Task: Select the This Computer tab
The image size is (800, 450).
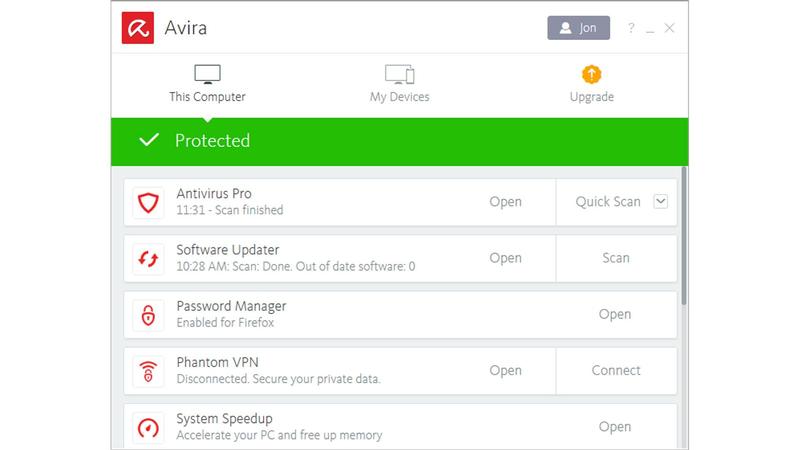Action: [207, 84]
